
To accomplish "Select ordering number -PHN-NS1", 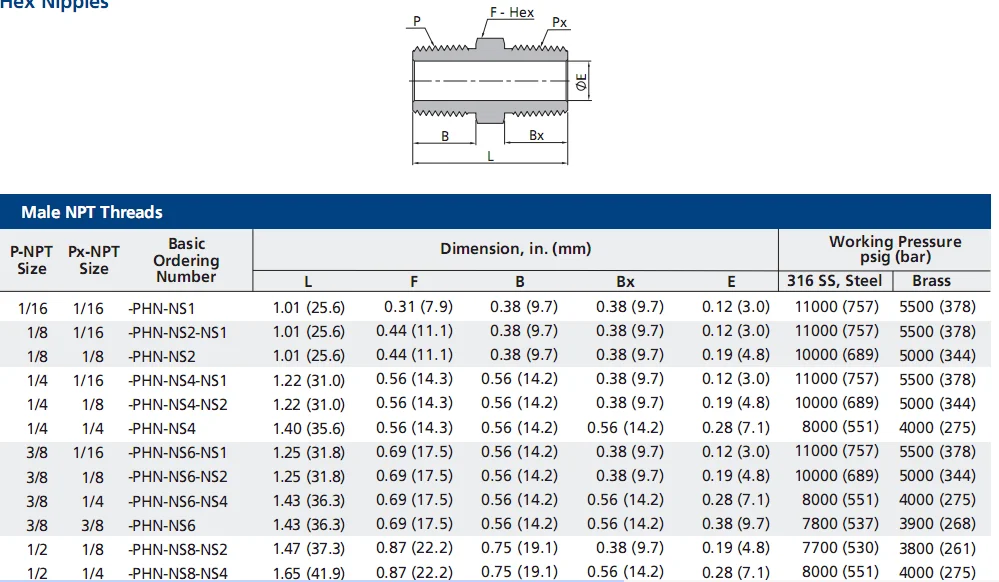I will click(161, 308).
